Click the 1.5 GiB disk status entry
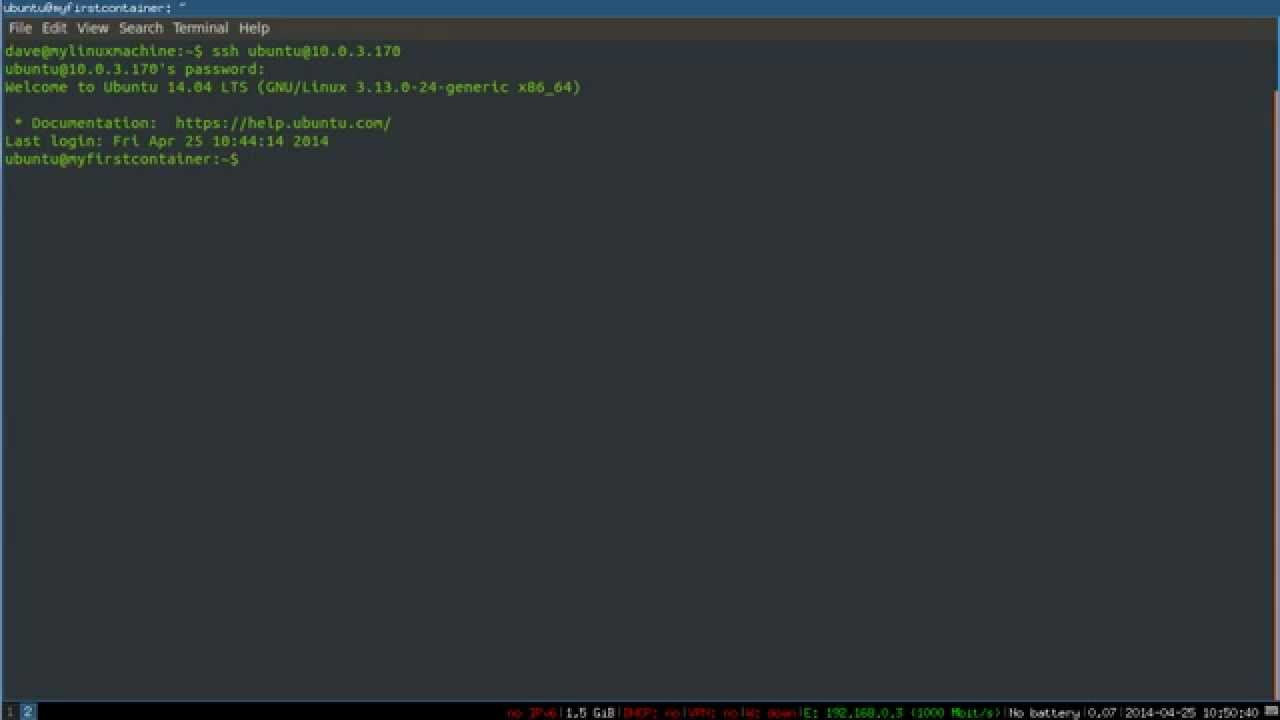This screenshot has height=720, width=1280. pyautogui.click(x=590, y=713)
